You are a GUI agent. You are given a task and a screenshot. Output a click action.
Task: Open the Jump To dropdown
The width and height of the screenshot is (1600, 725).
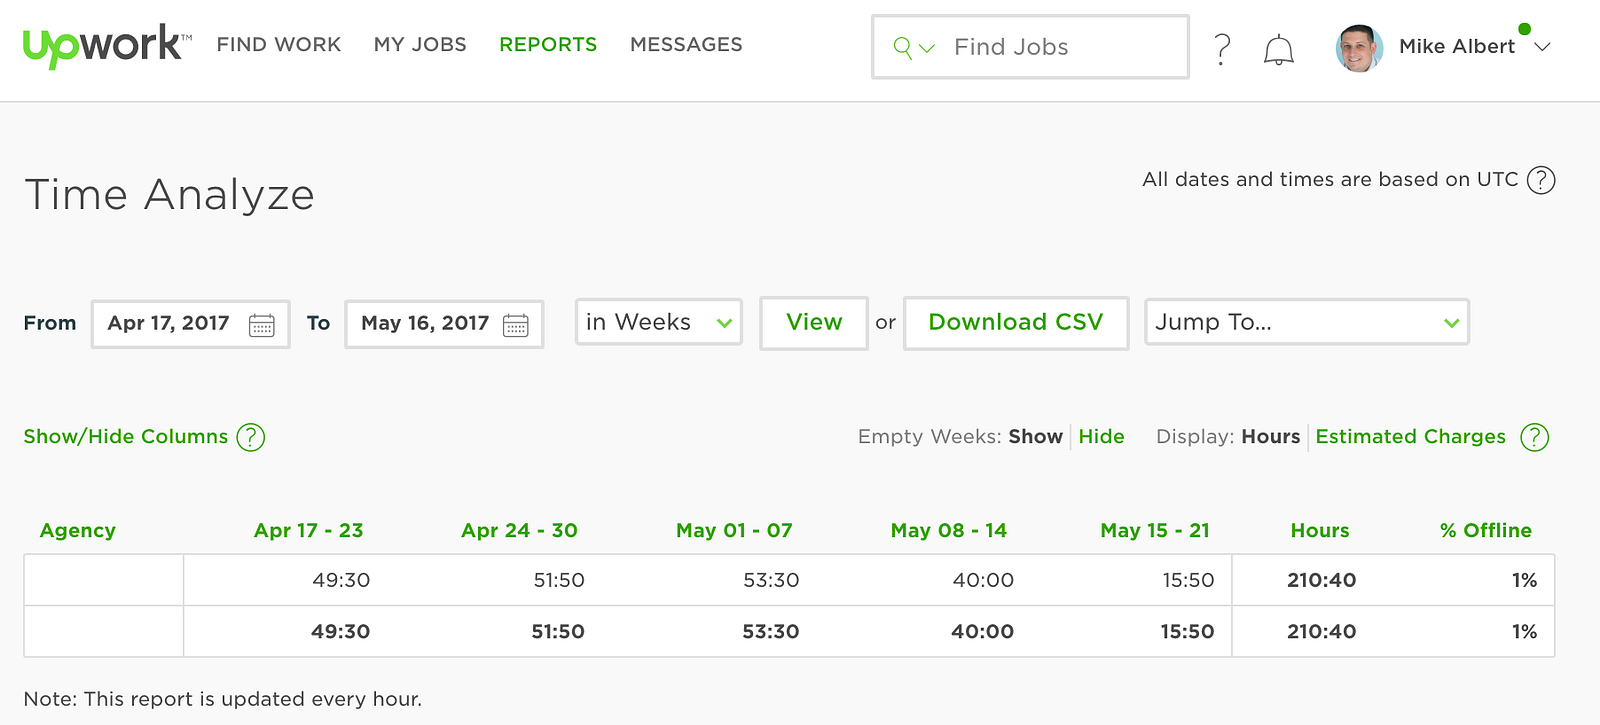[1306, 322]
